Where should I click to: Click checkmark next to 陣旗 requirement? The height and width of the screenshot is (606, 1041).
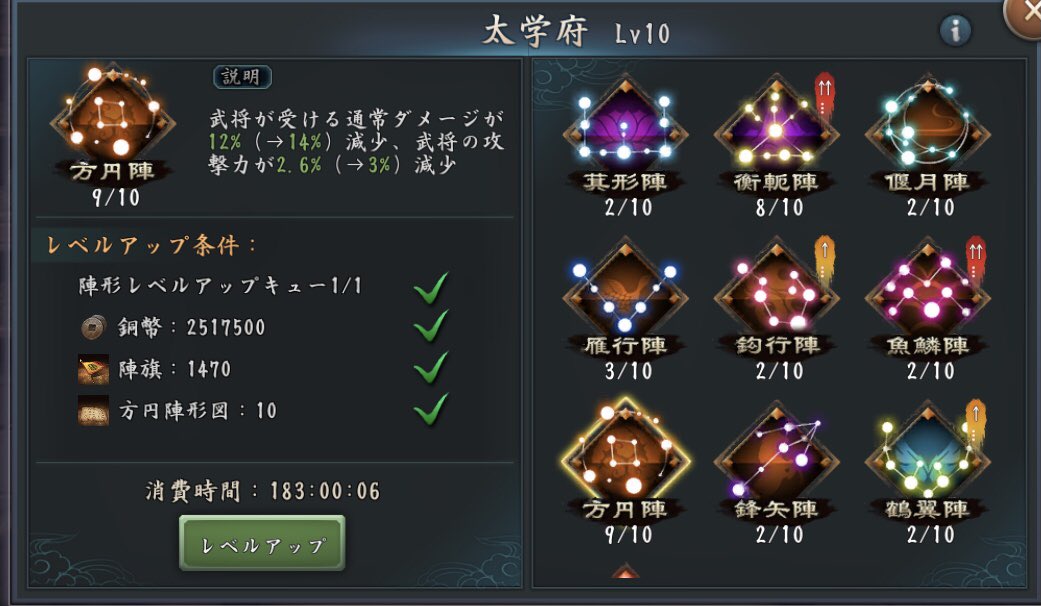coord(431,367)
